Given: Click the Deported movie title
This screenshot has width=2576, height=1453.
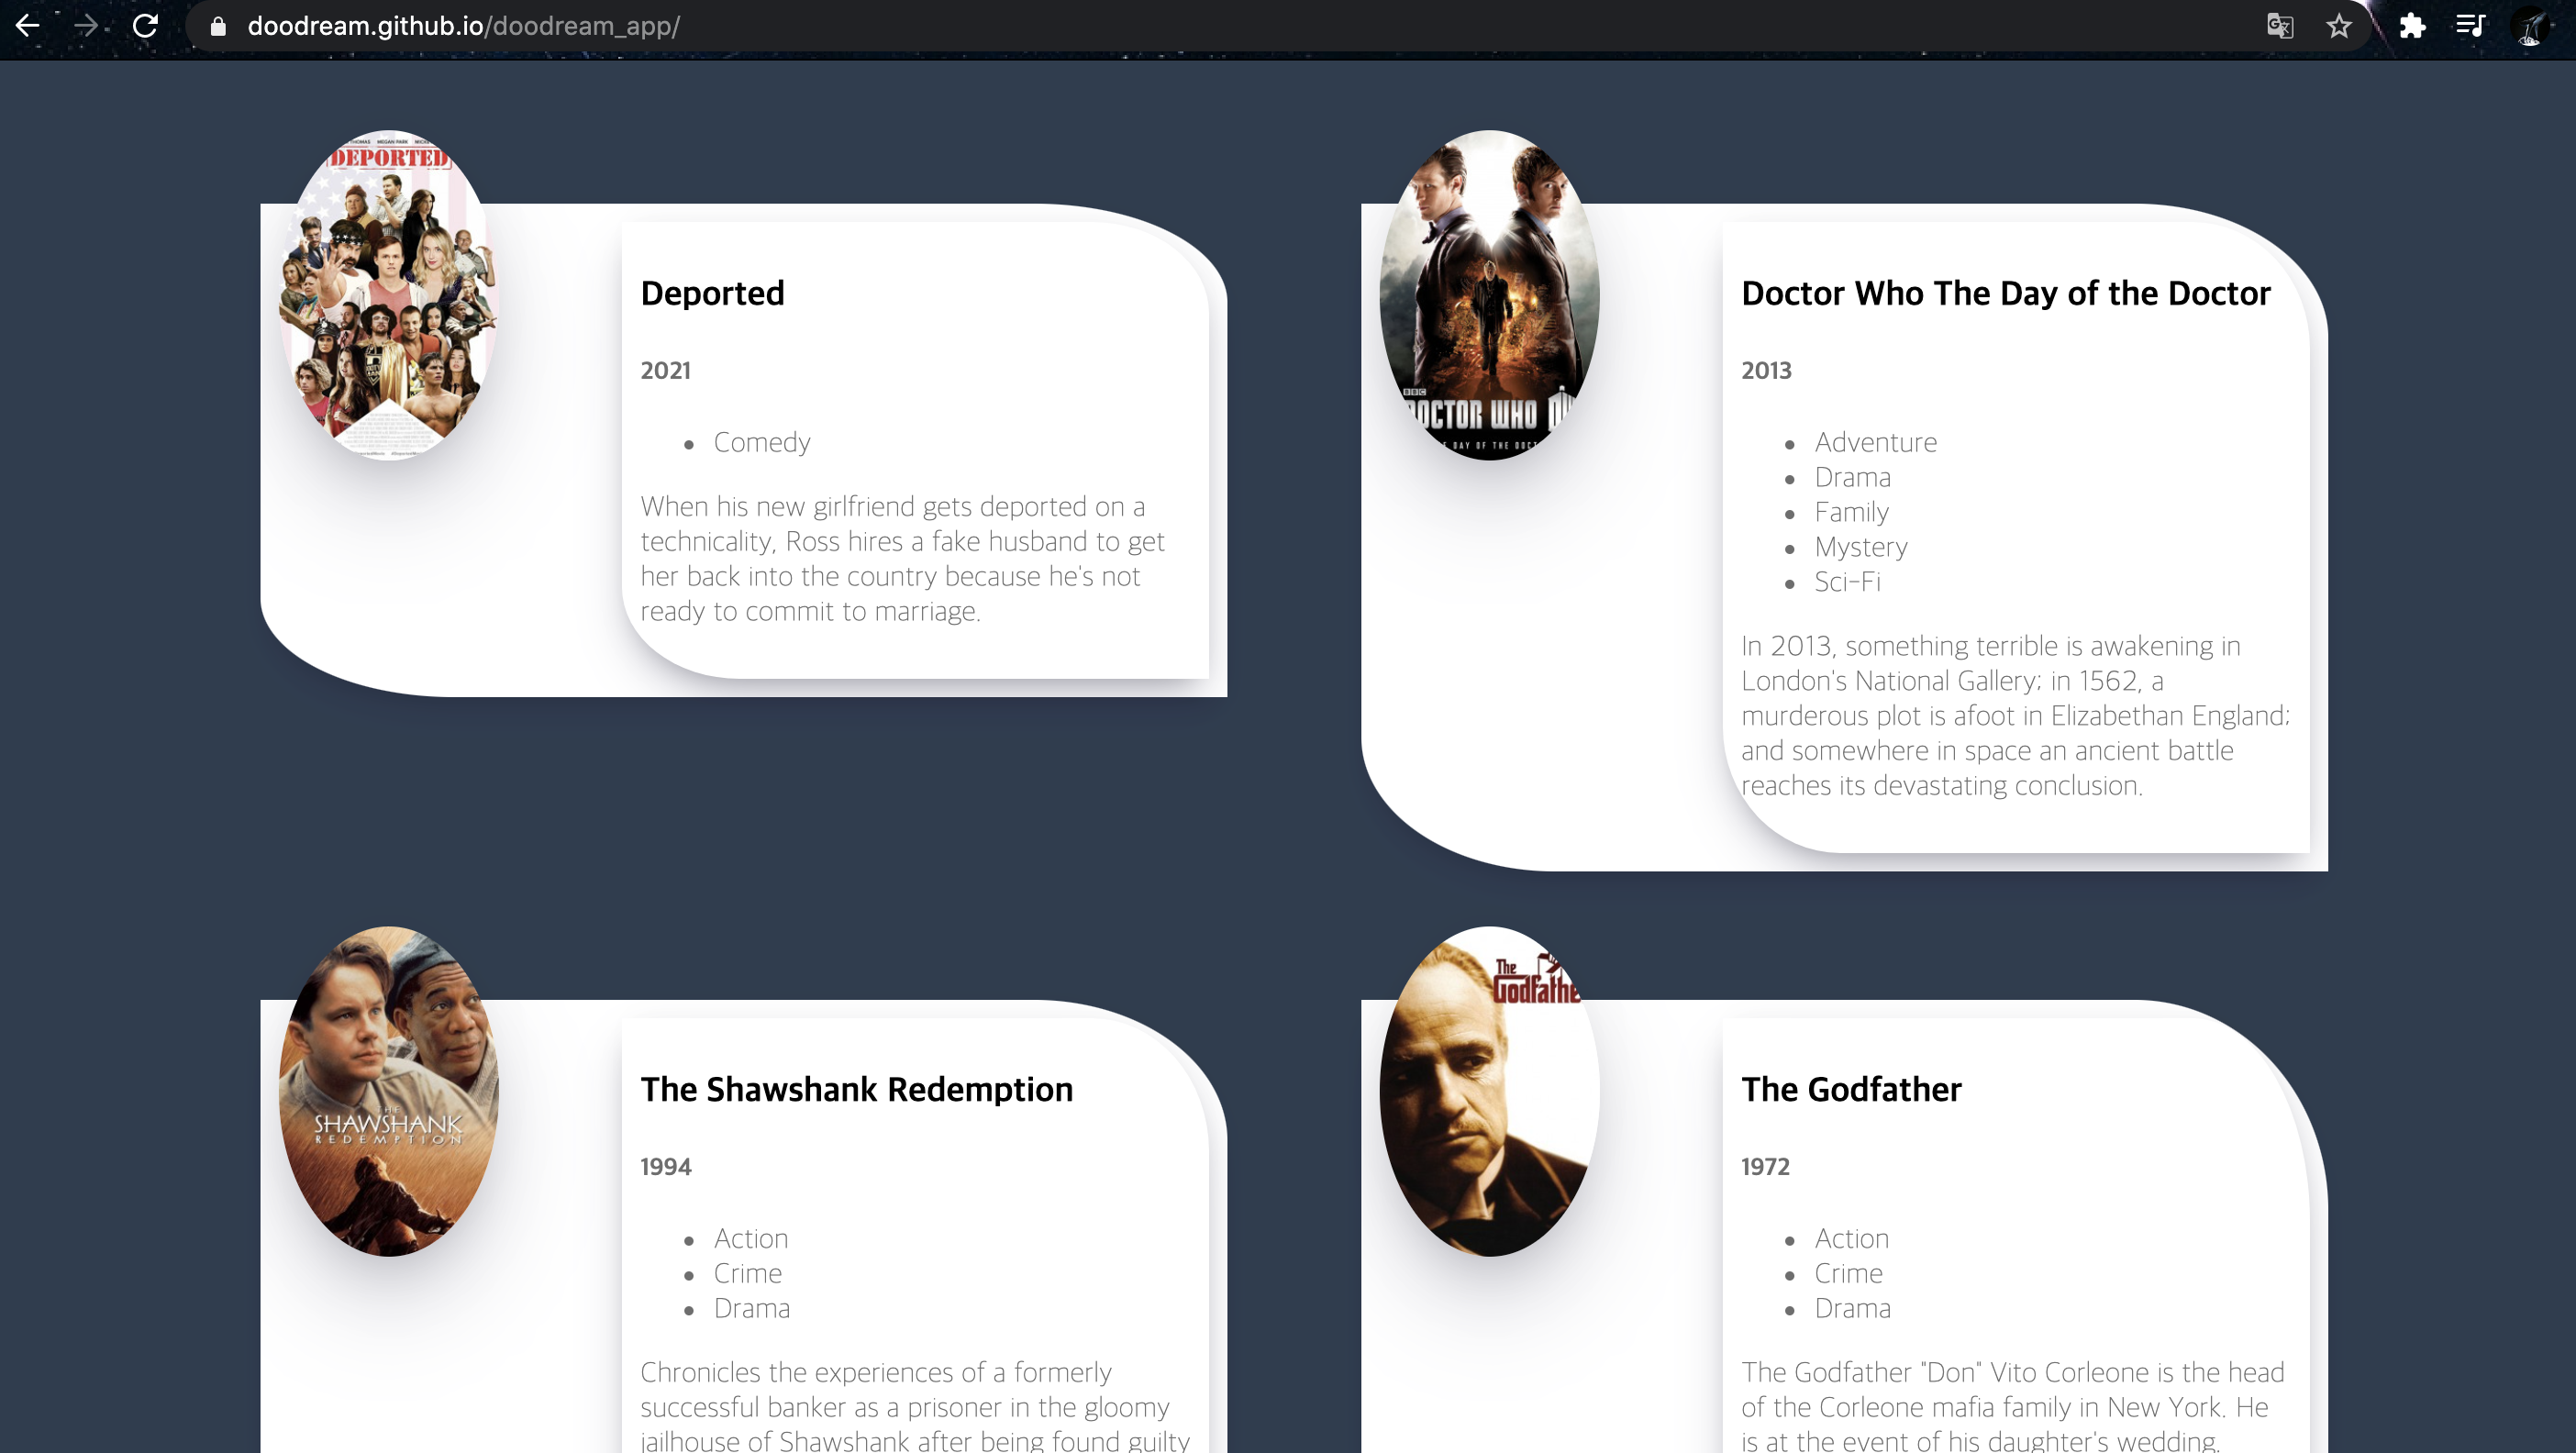Looking at the screenshot, I should 712,293.
